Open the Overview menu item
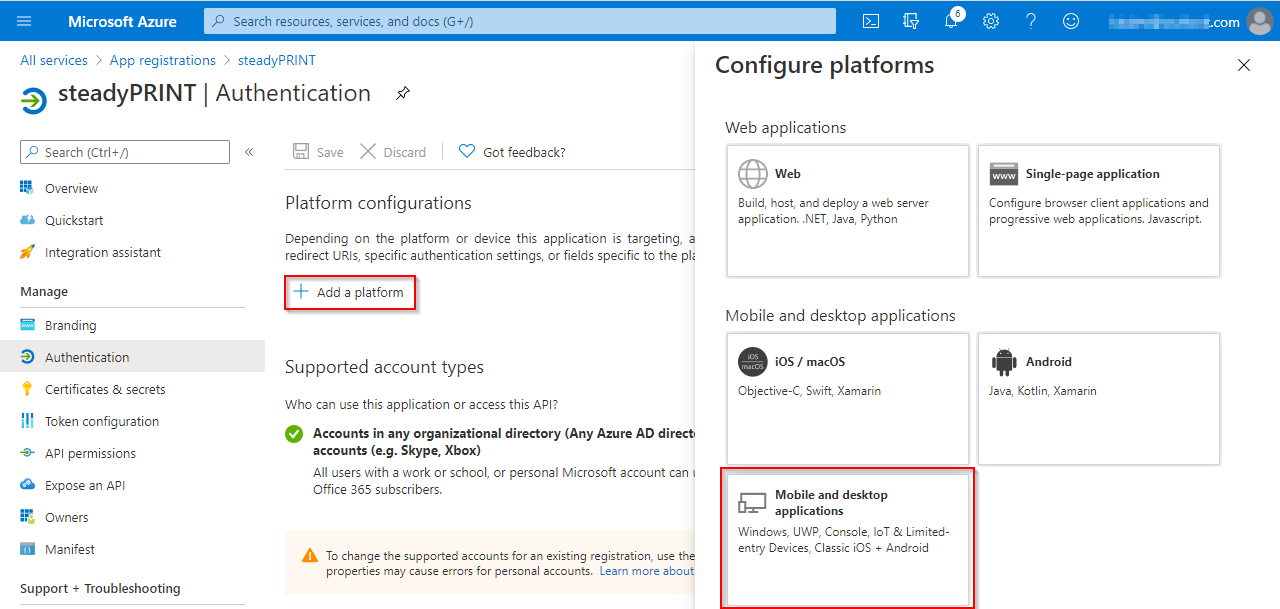 coord(71,188)
